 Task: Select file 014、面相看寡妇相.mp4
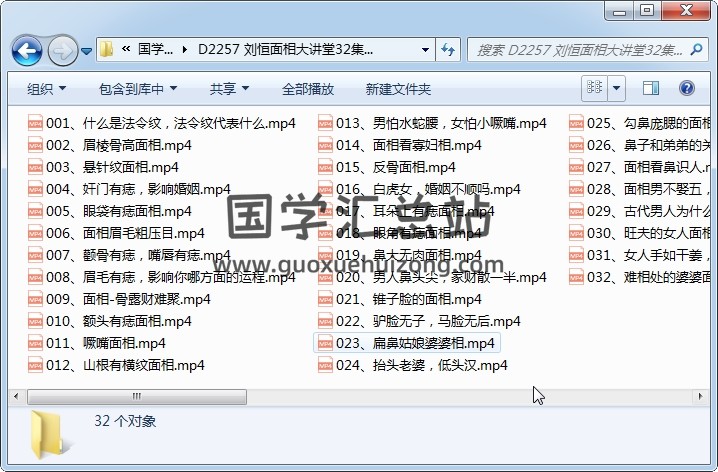[400, 145]
